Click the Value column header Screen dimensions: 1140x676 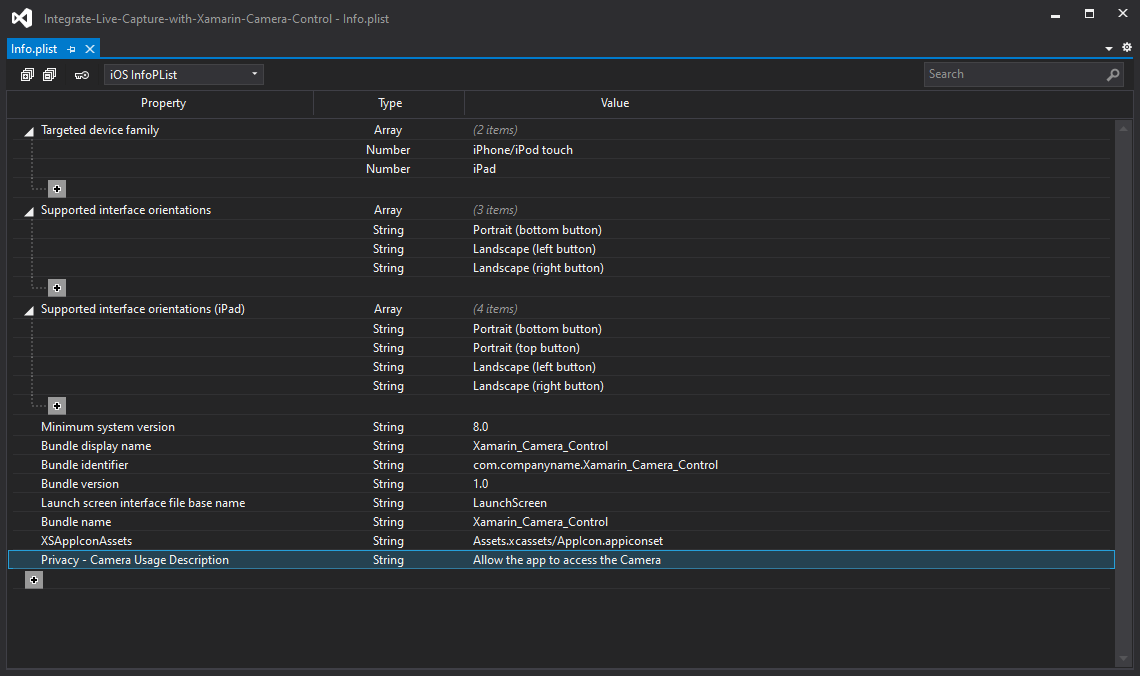tap(614, 103)
